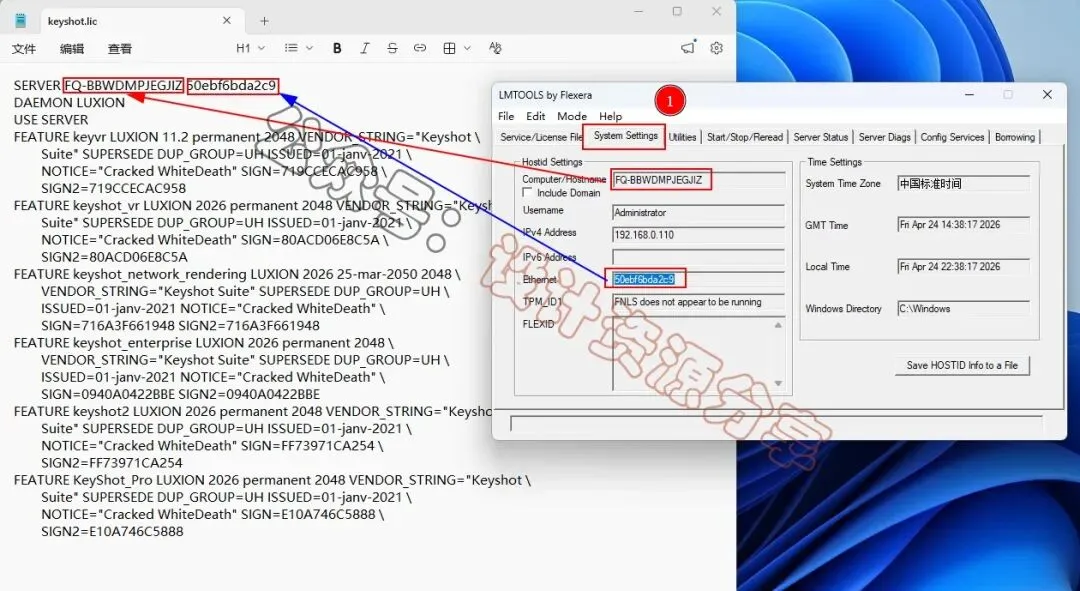Screen dimensions: 1080x591
Task: Click SIGN2=E10A746C5888 line
Action: coord(112,532)
